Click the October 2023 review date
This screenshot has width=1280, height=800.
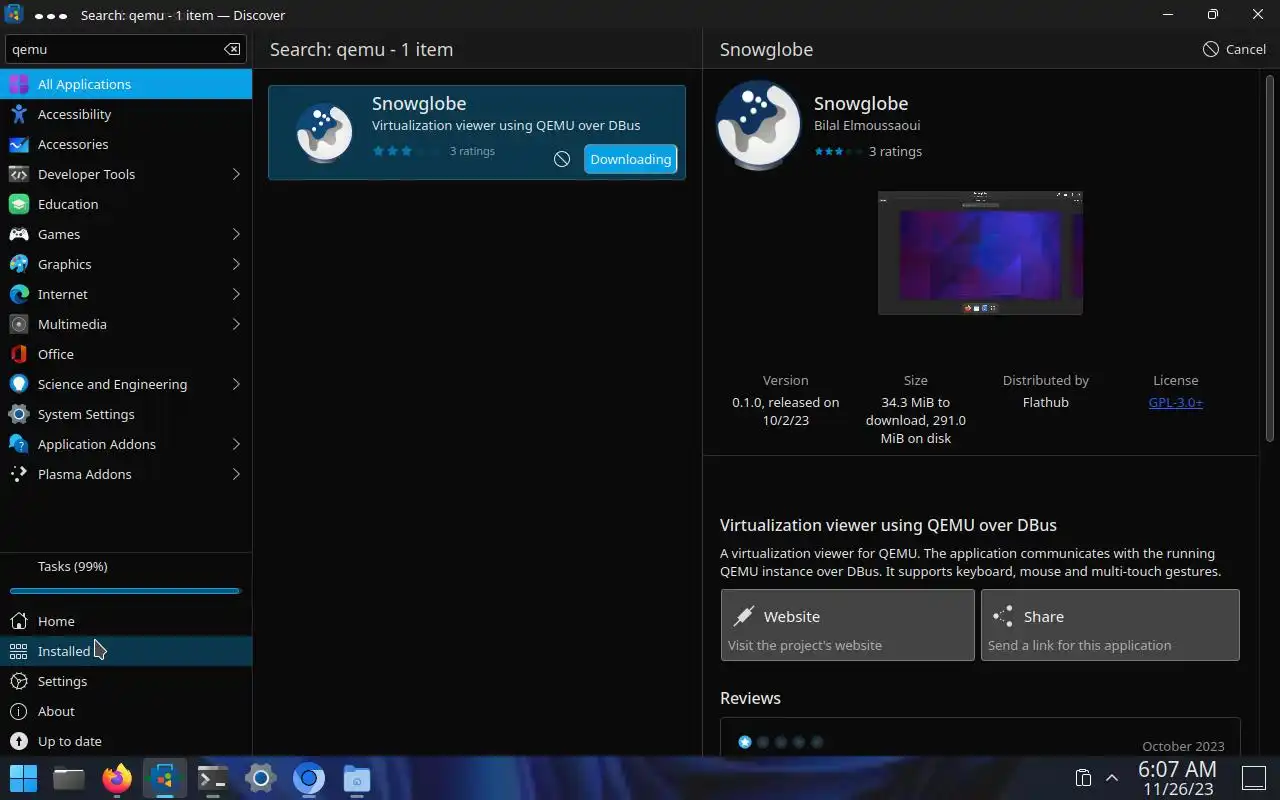click(x=1183, y=746)
